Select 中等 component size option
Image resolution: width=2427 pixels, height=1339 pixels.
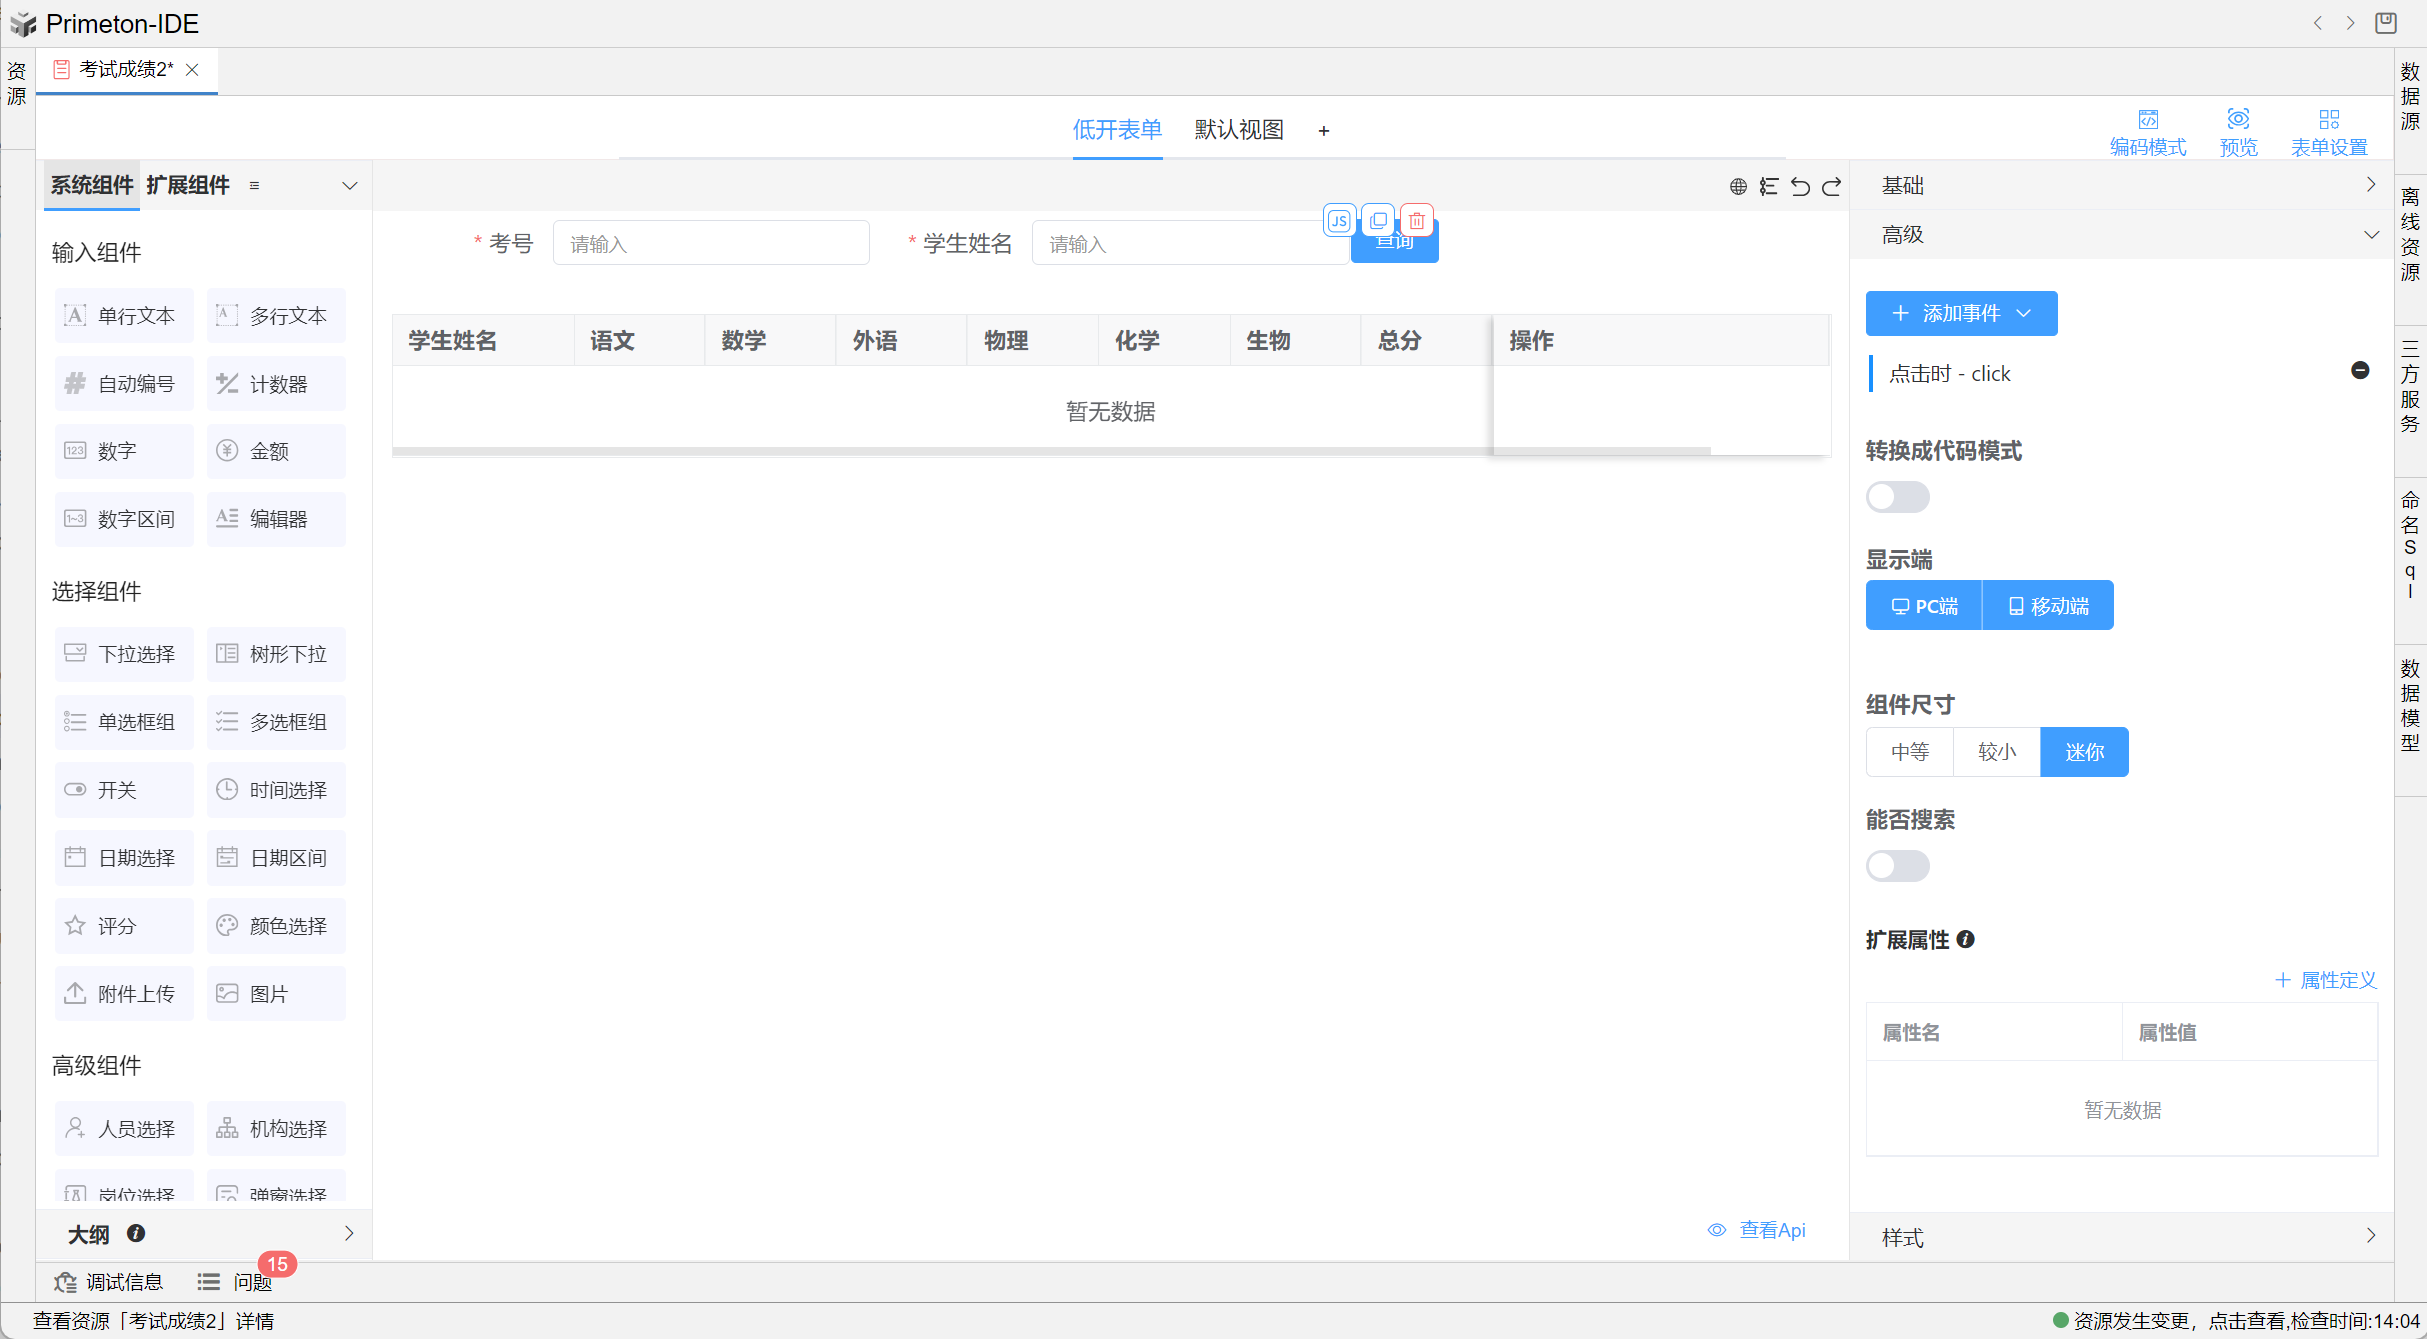1909,752
